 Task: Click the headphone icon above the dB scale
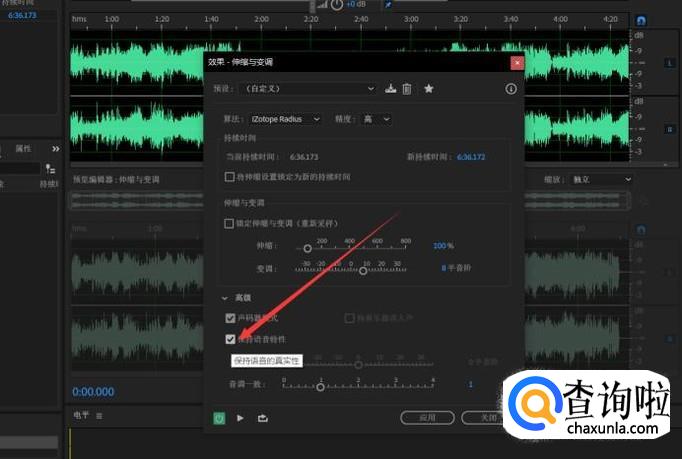click(x=641, y=20)
